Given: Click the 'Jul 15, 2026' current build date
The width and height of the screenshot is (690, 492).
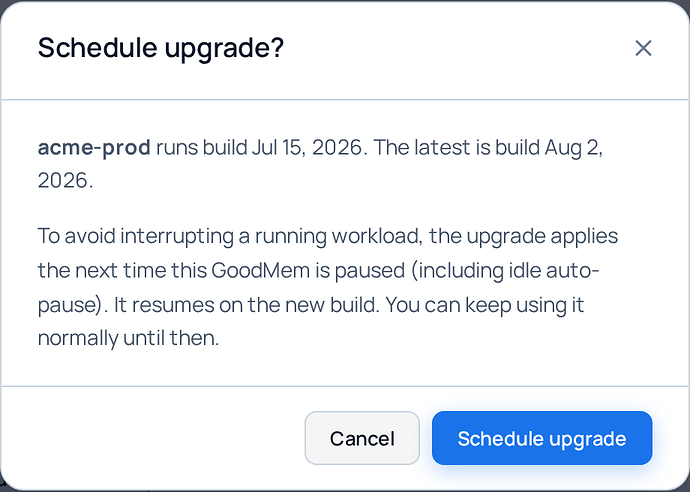Looking at the screenshot, I should [309, 147].
